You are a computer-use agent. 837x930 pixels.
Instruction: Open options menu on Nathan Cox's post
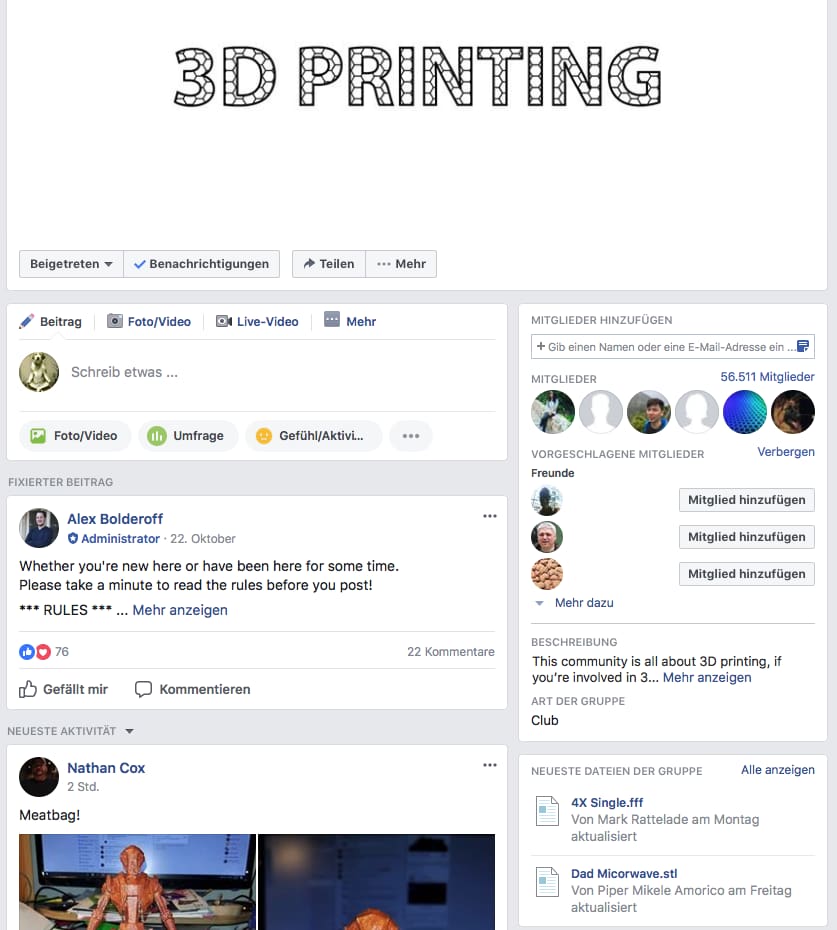489,765
